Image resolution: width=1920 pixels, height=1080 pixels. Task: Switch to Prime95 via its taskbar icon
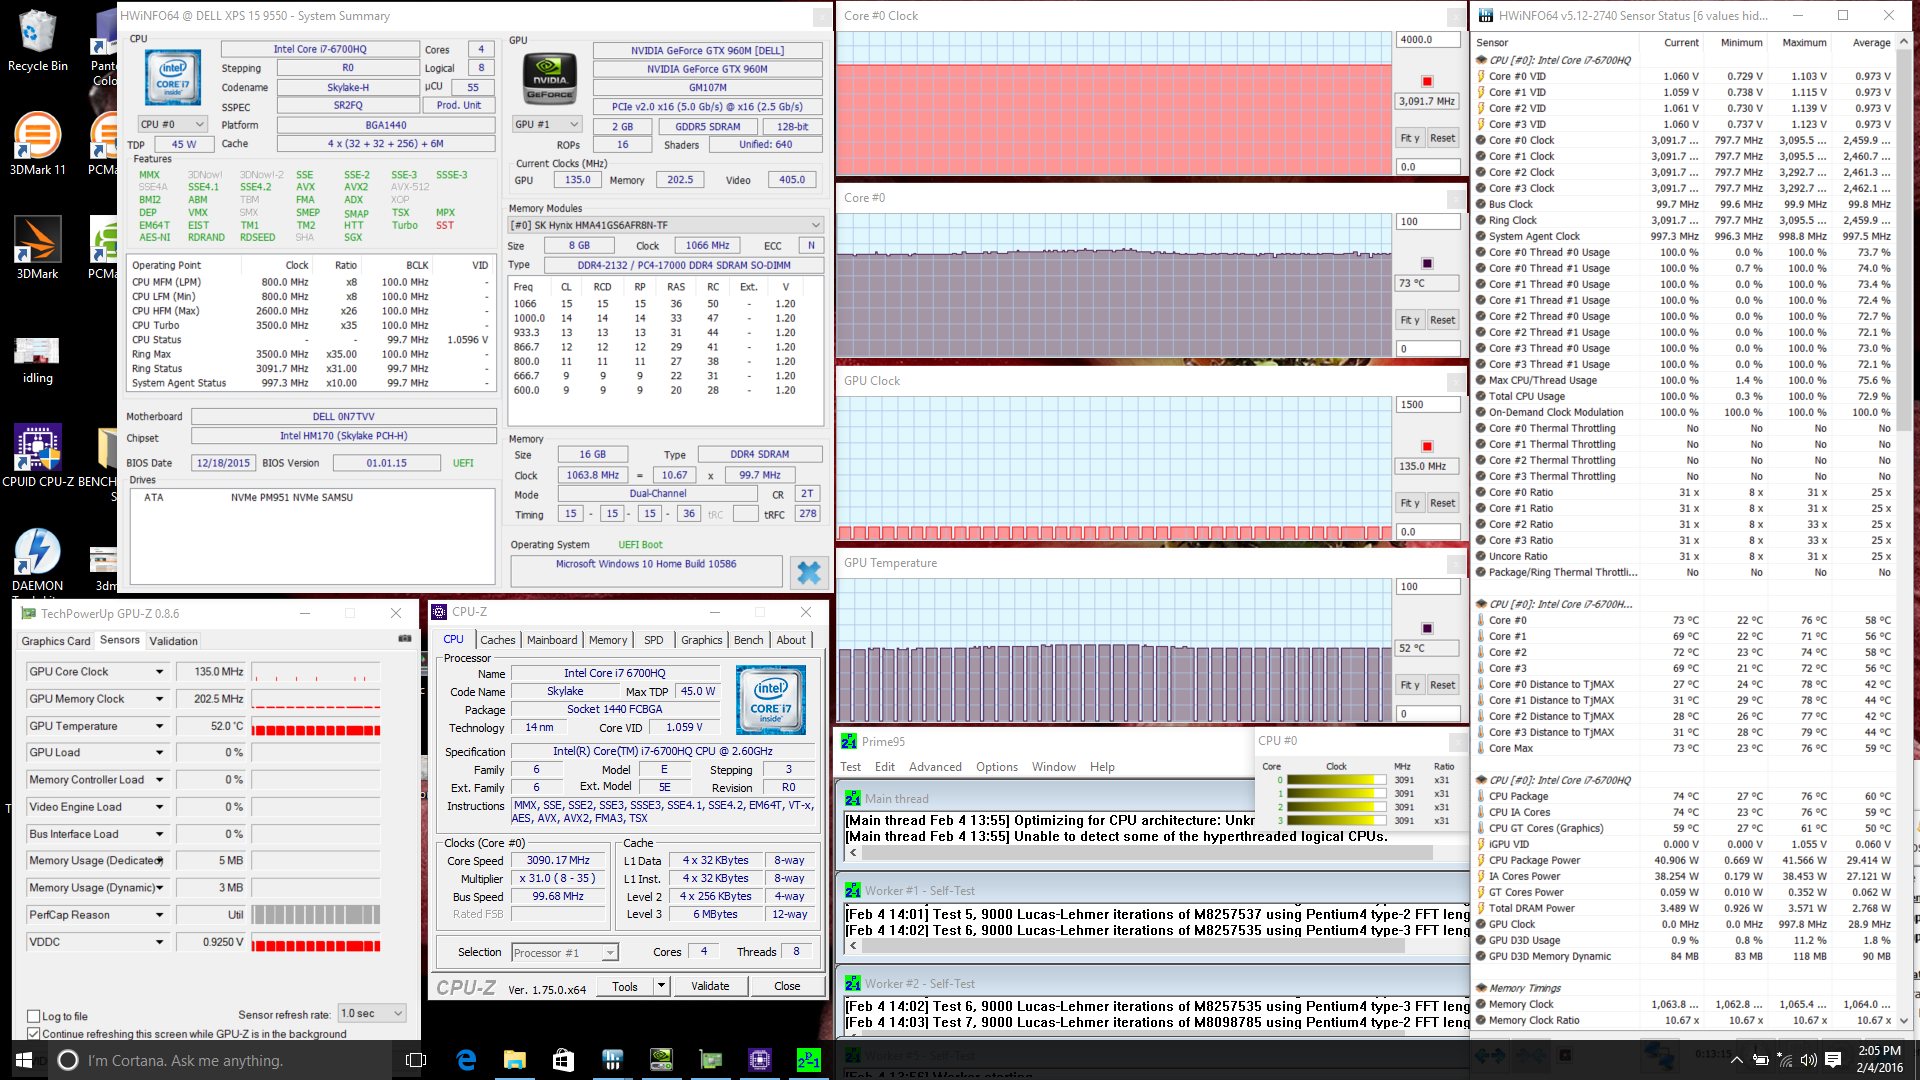[x=808, y=1060]
